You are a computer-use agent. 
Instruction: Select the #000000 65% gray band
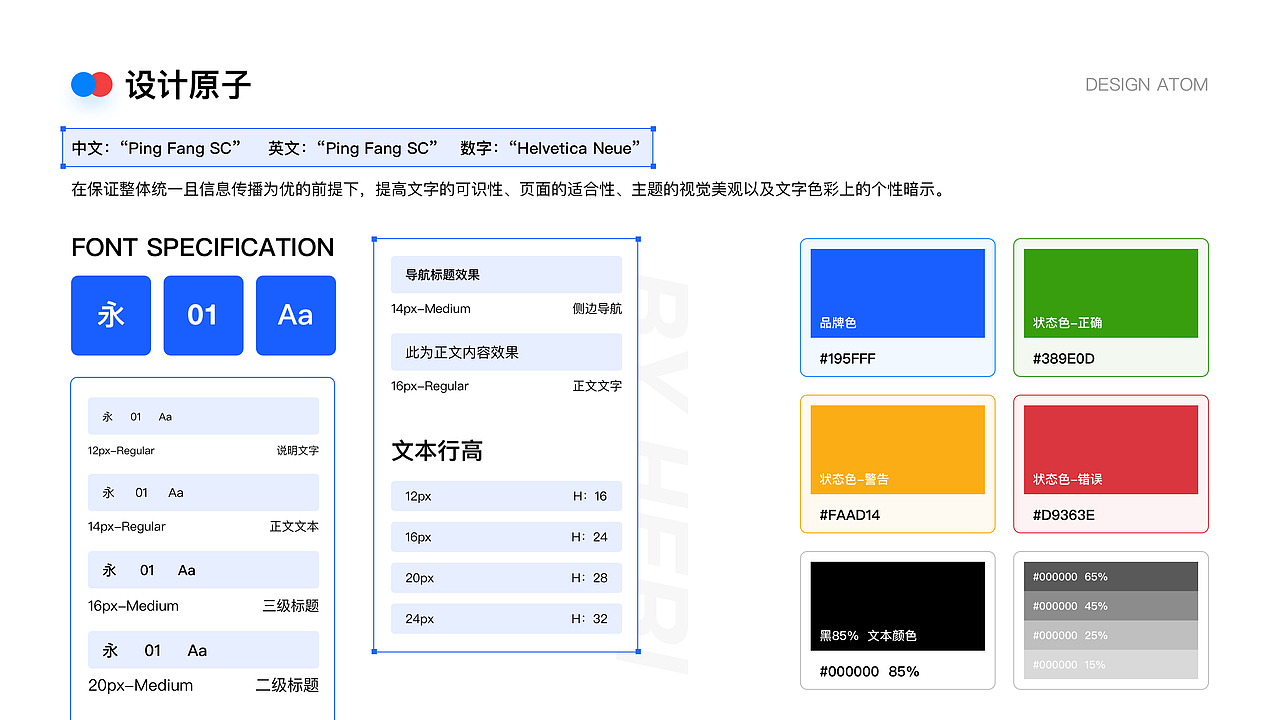[x=1111, y=576]
